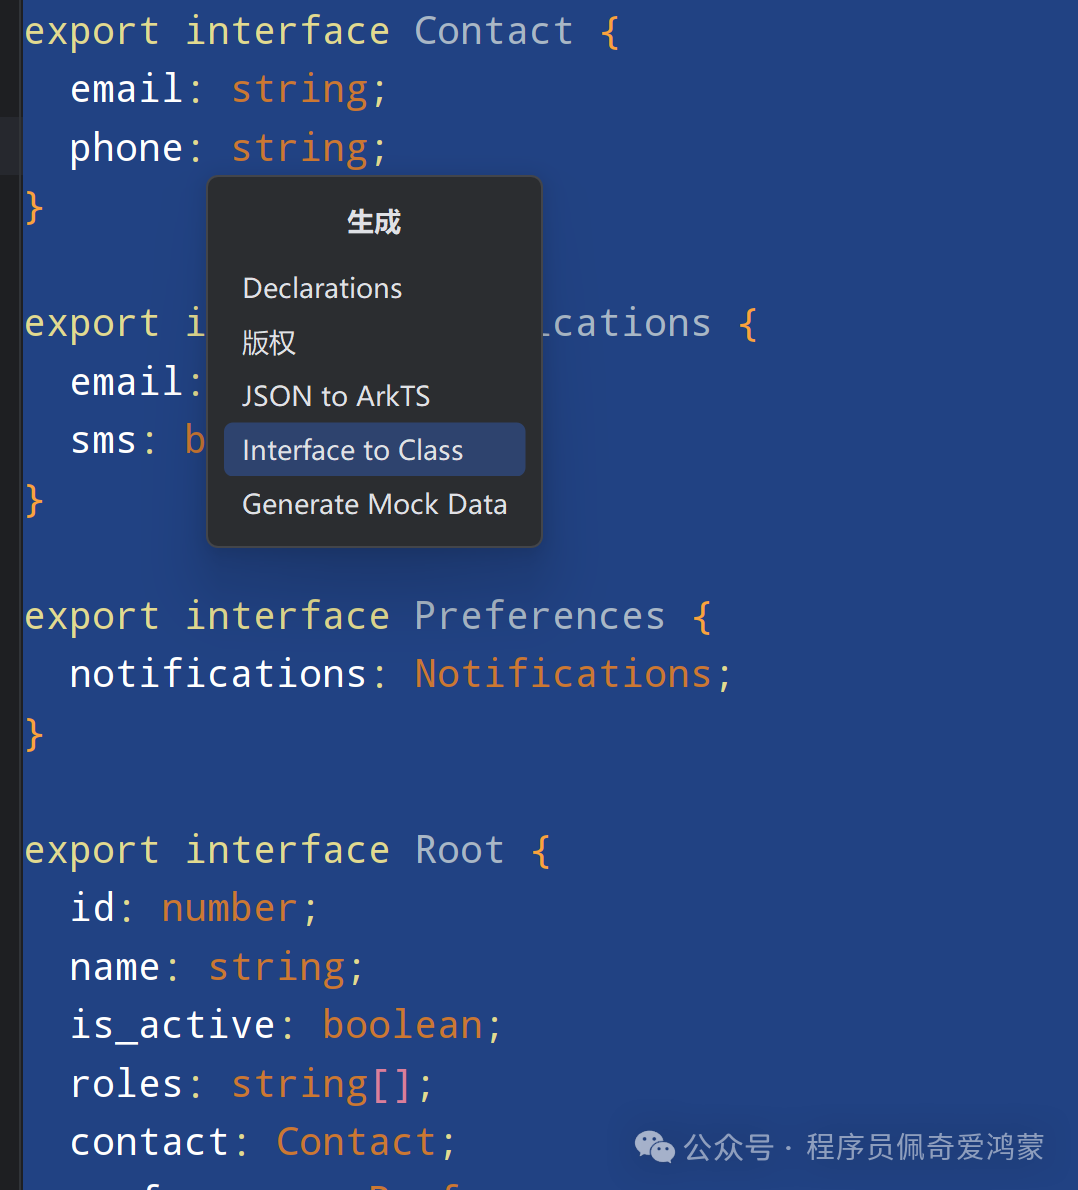The height and width of the screenshot is (1190, 1078).
Task: Click the phone property name
Action: [x=126, y=149]
